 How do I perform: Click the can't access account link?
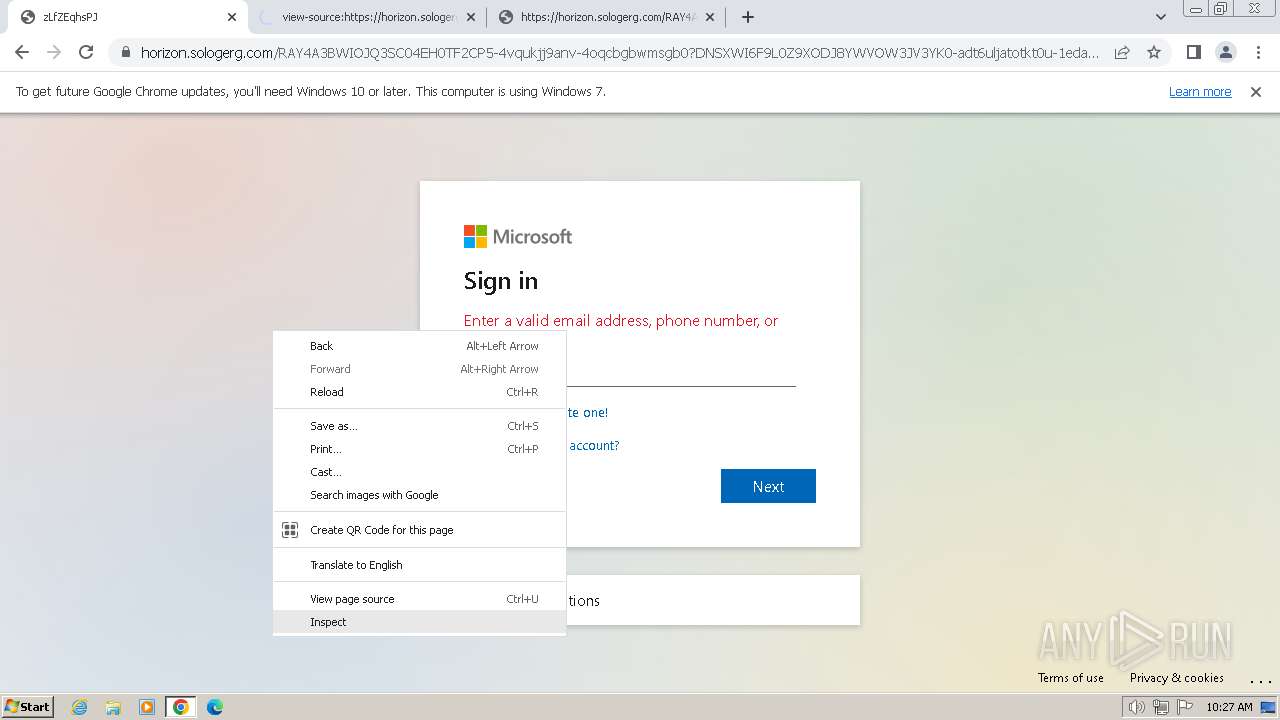tap(593, 446)
